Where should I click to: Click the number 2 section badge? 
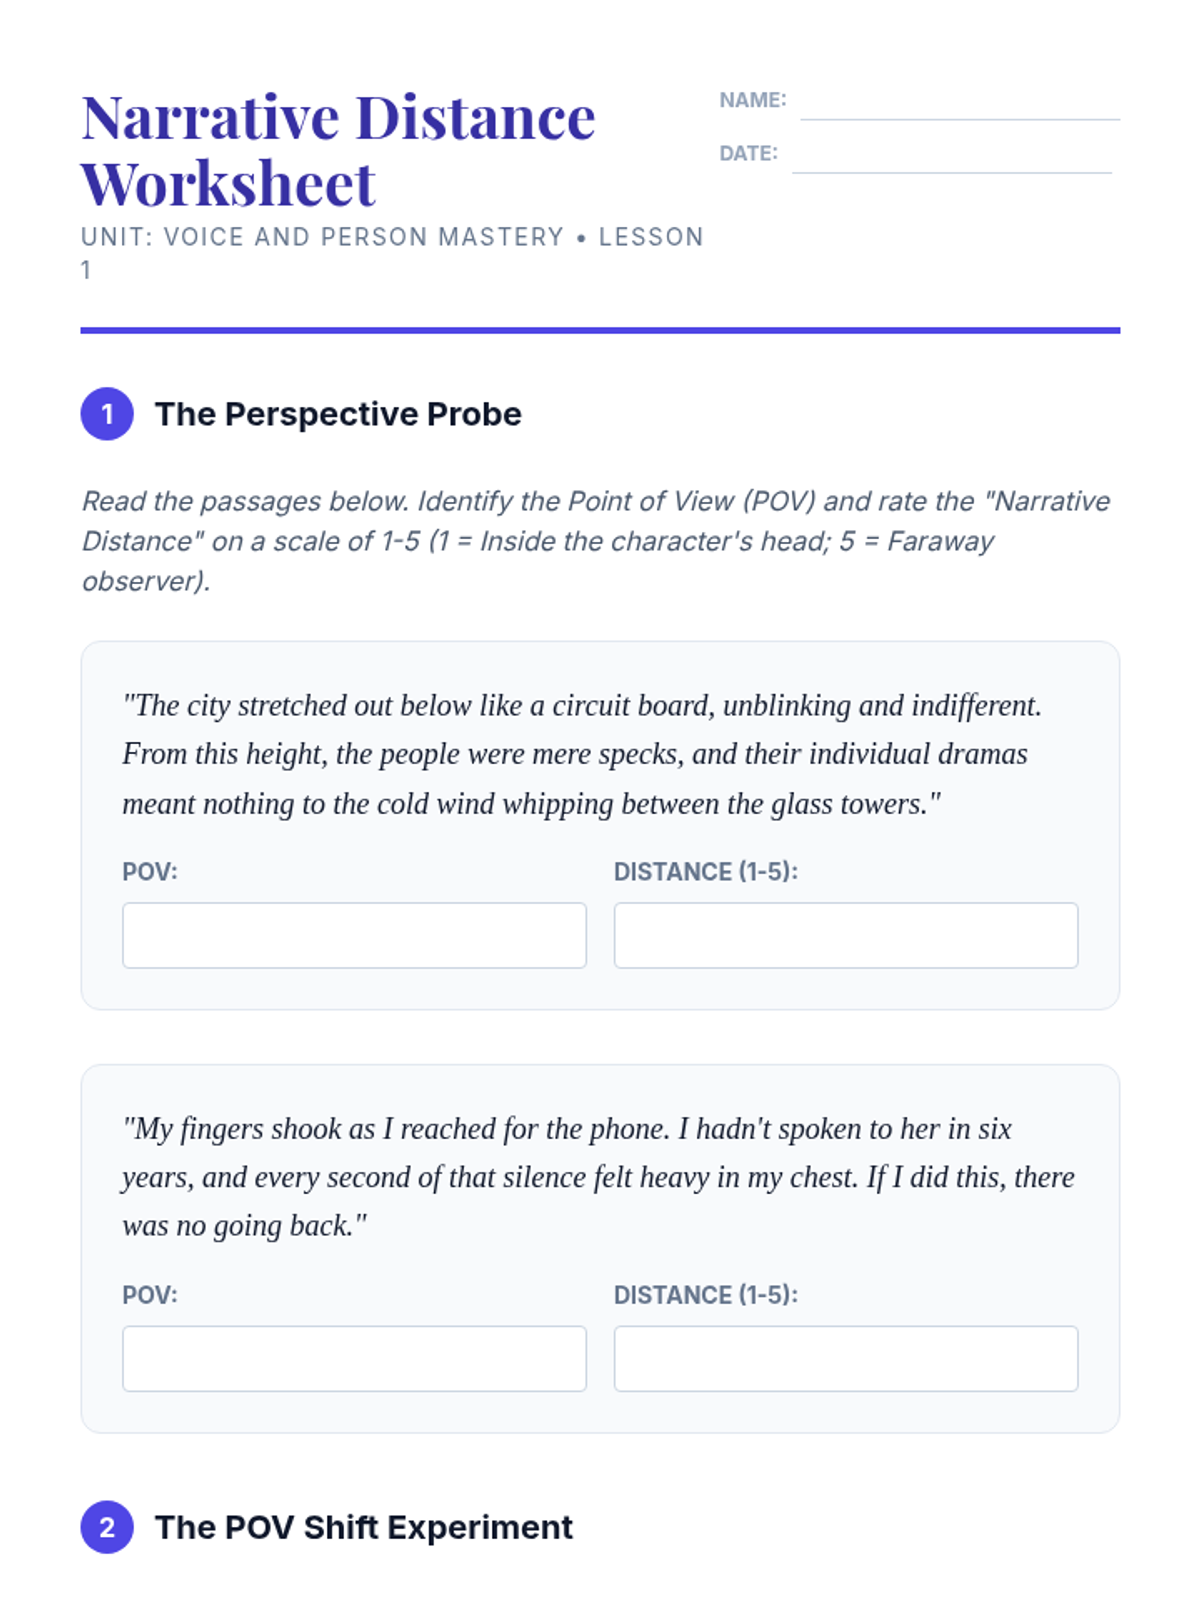[107, 1527]
